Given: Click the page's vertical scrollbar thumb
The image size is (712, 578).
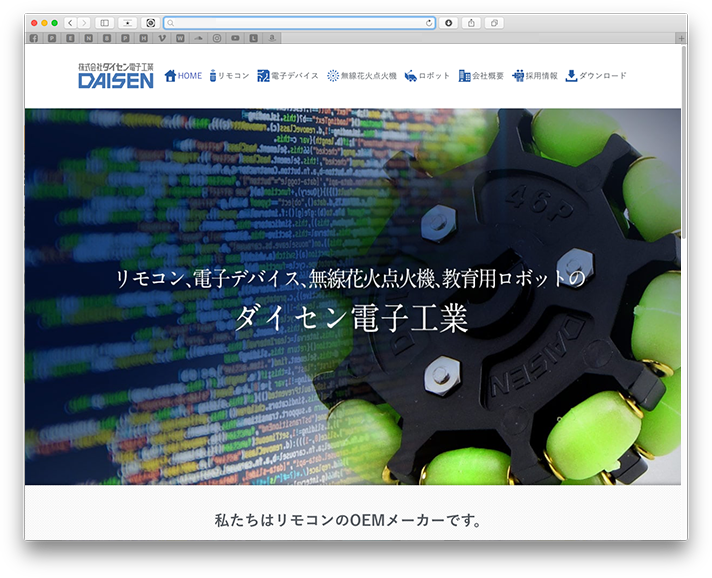Looking at the screenshot, I should point(684,142).
